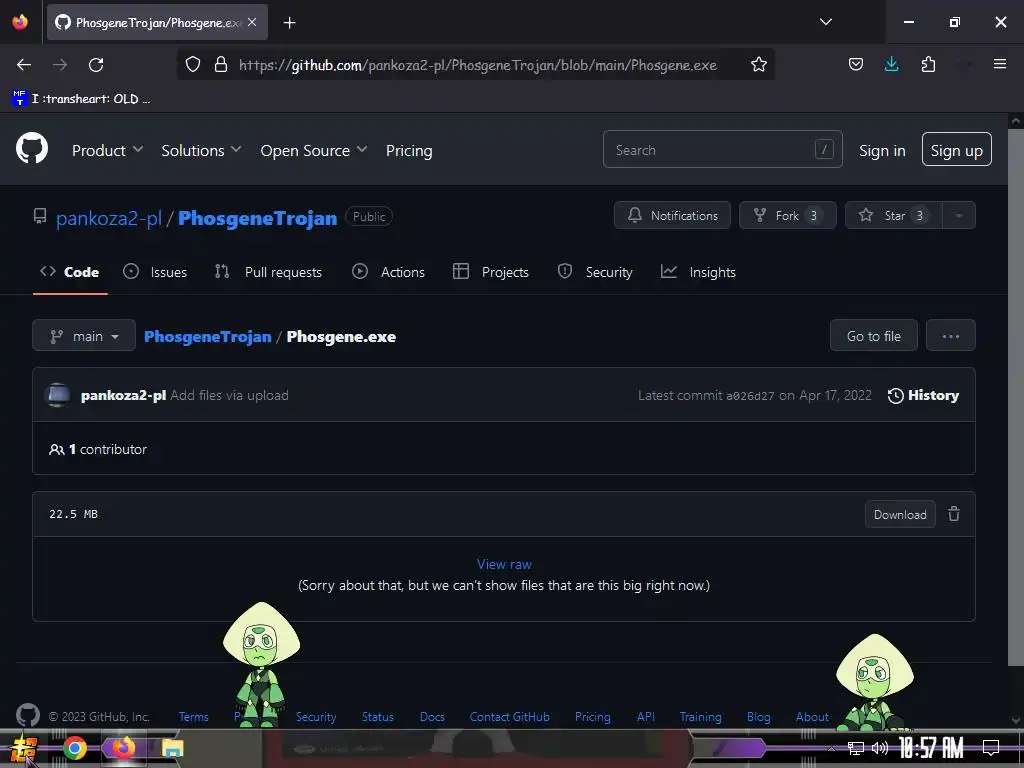
Task: Expand the Product menu
Action: pos(107,150)
